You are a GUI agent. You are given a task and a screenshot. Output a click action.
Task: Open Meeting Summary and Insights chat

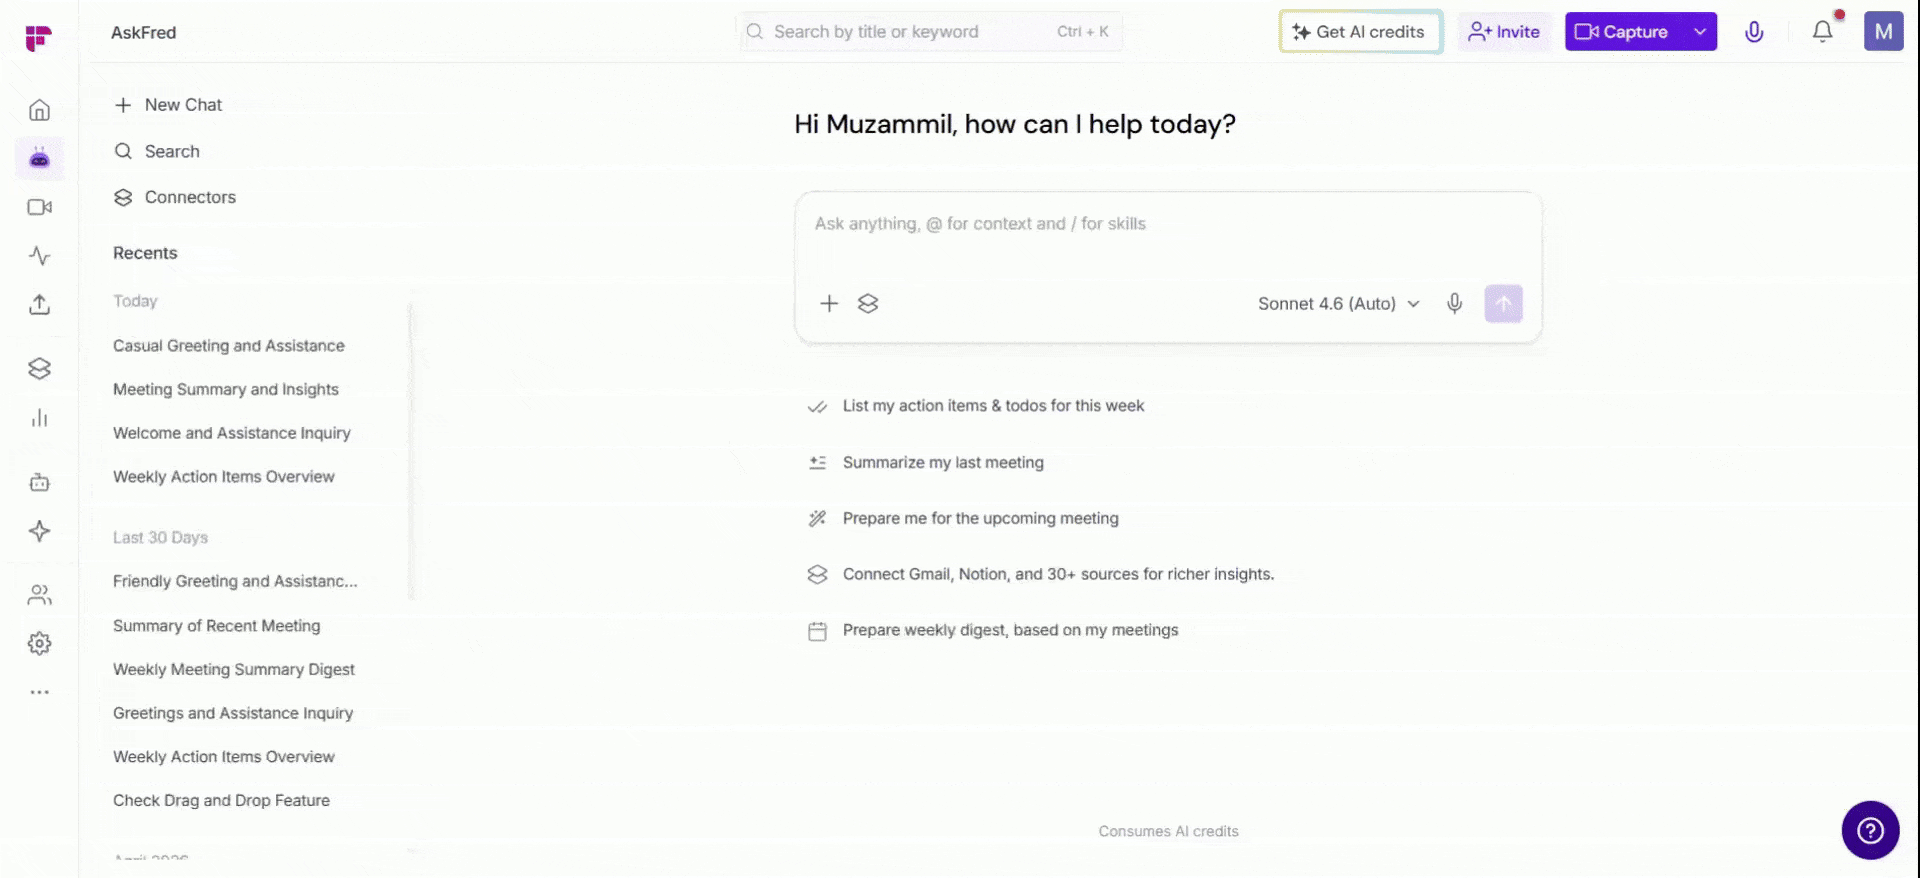click(226, 389)
